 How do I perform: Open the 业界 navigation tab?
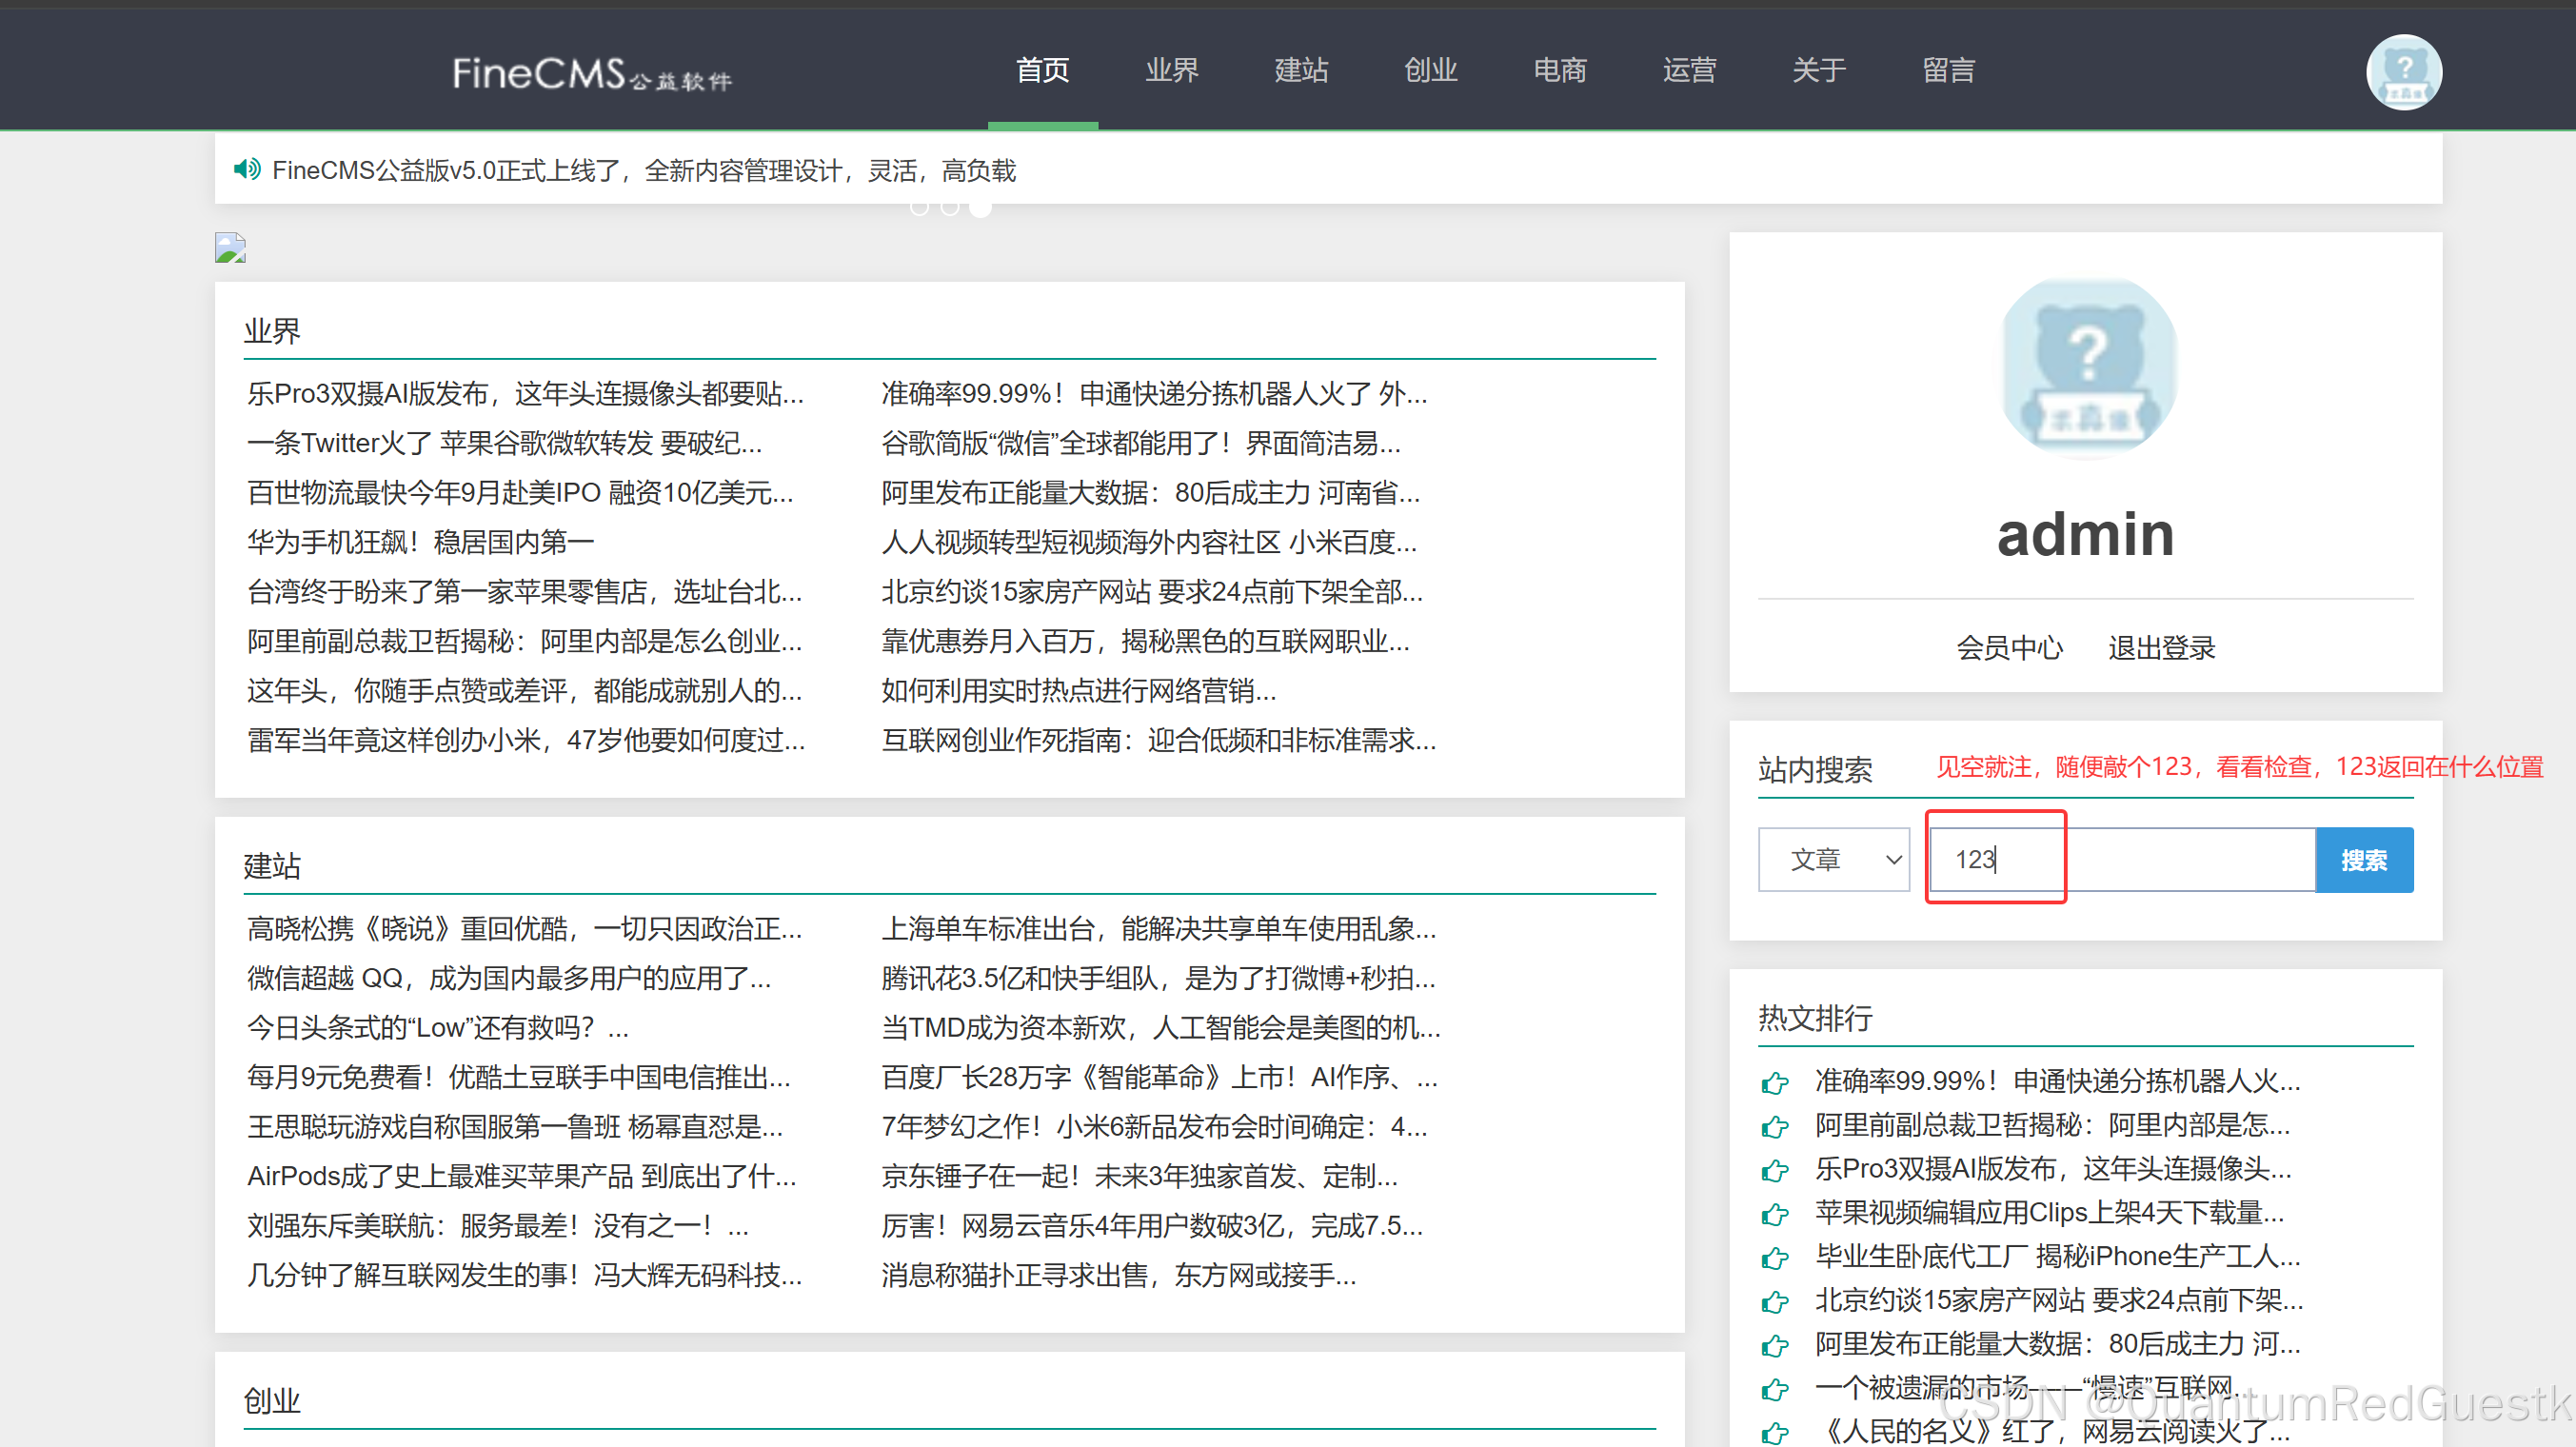1171,70
